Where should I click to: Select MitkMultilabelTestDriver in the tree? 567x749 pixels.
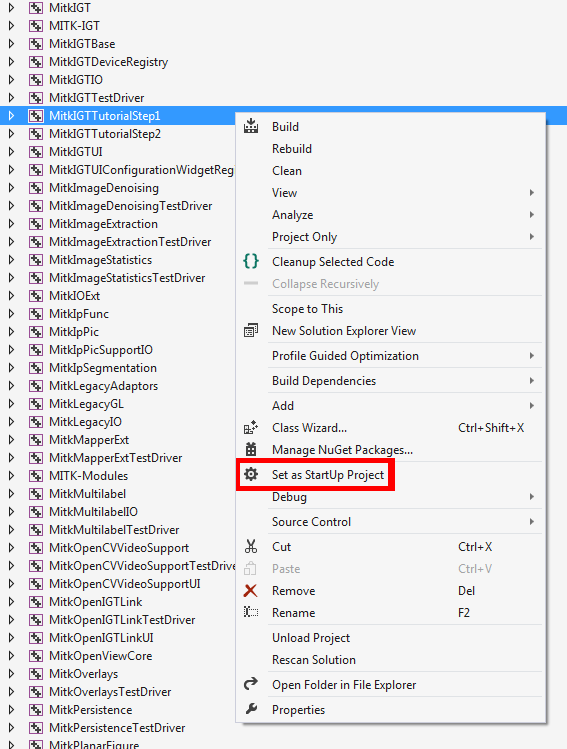click(x=114, y=530)
